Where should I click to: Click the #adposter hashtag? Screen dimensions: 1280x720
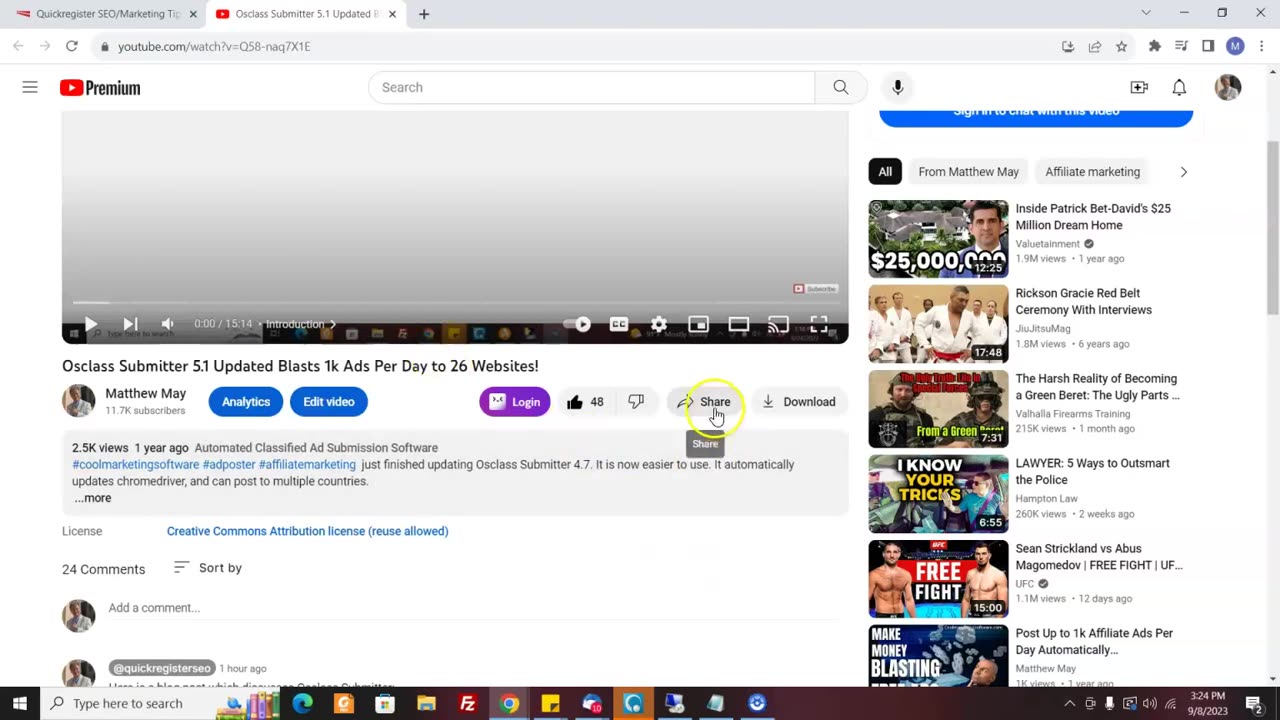point(229,465)
